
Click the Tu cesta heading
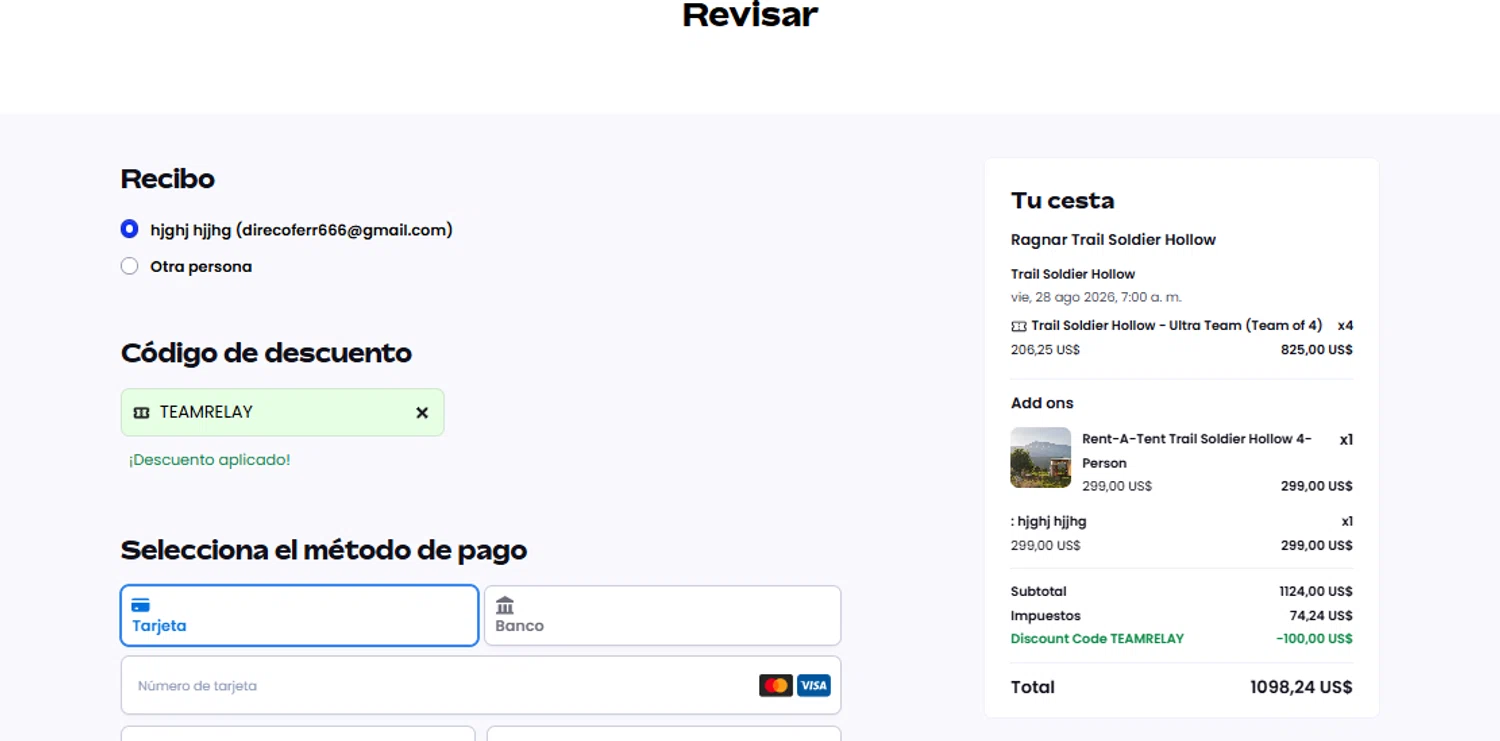point(1062,201)
